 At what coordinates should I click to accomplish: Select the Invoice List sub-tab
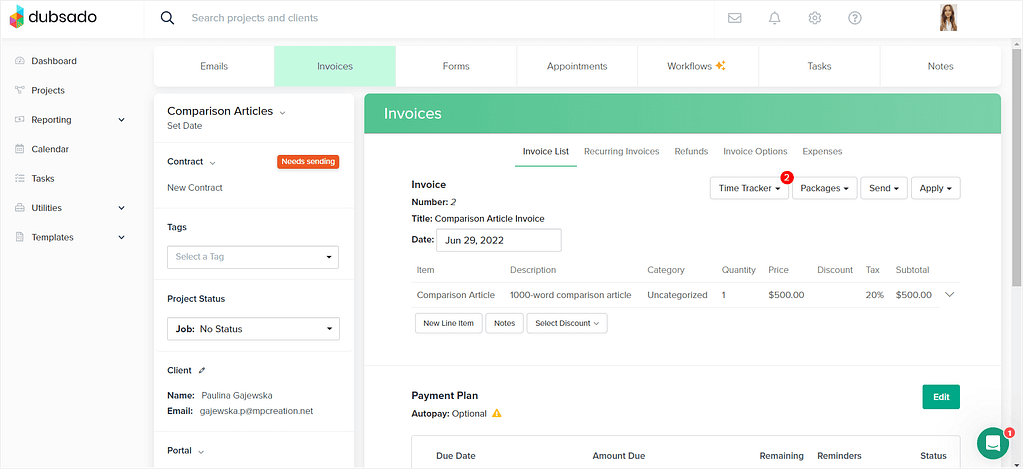point(545,151)
